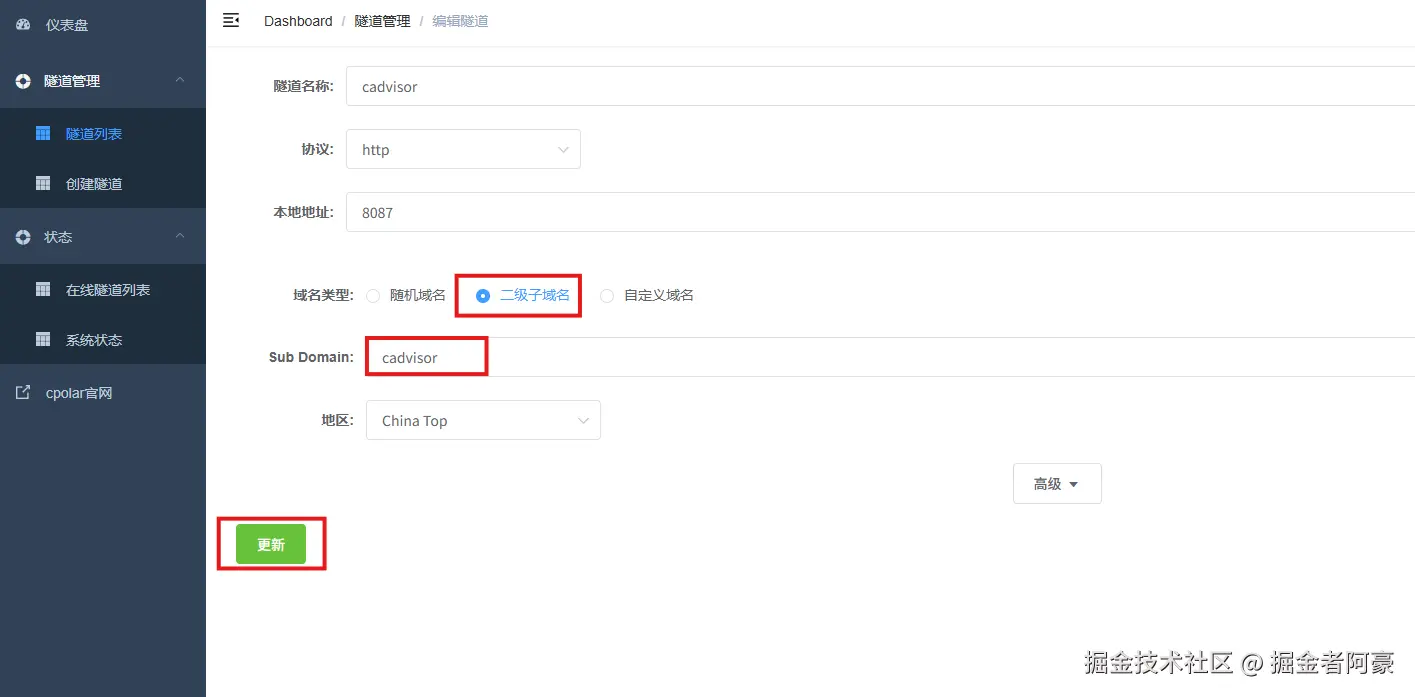Viewport: 1415px width, 697px height.
Task: Click the 地区 label
Action: [338, 420]
